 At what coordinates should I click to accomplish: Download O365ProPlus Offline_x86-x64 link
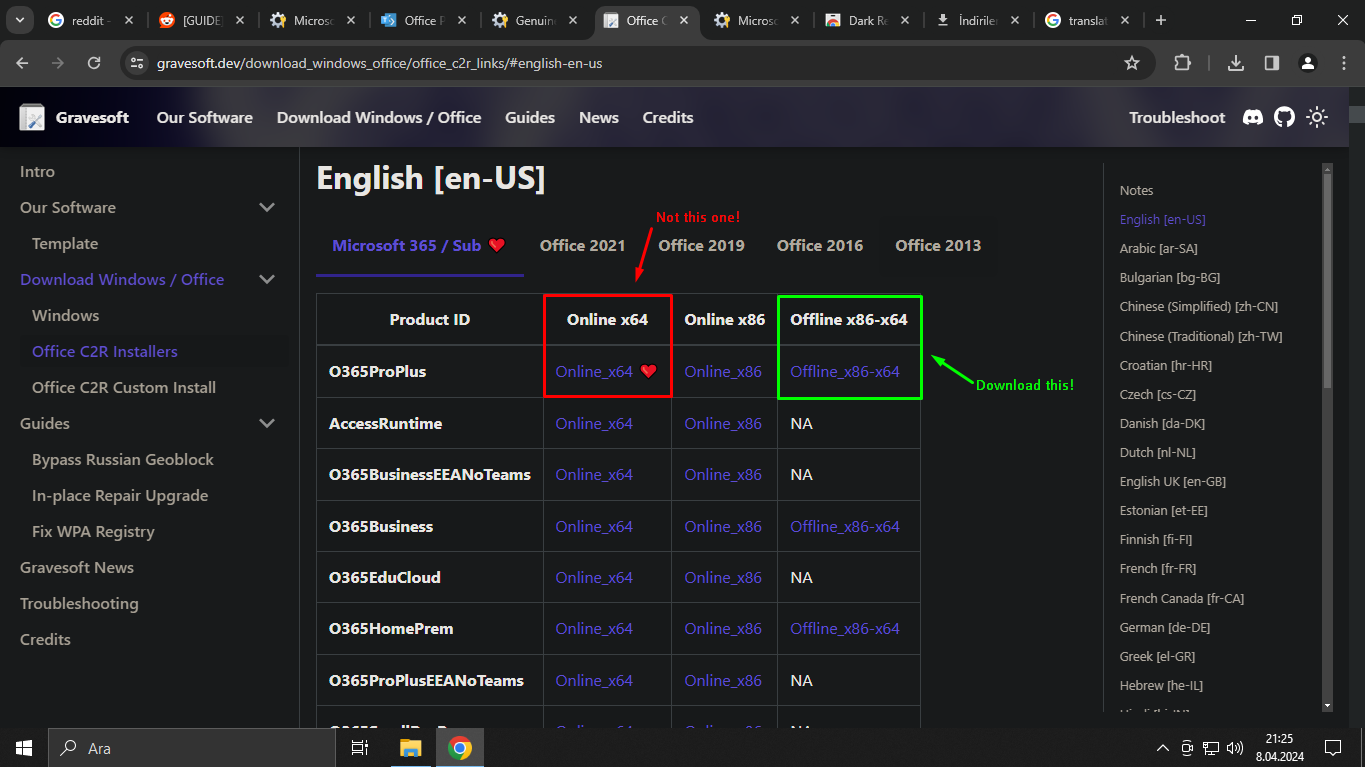[x=845, y=371]
